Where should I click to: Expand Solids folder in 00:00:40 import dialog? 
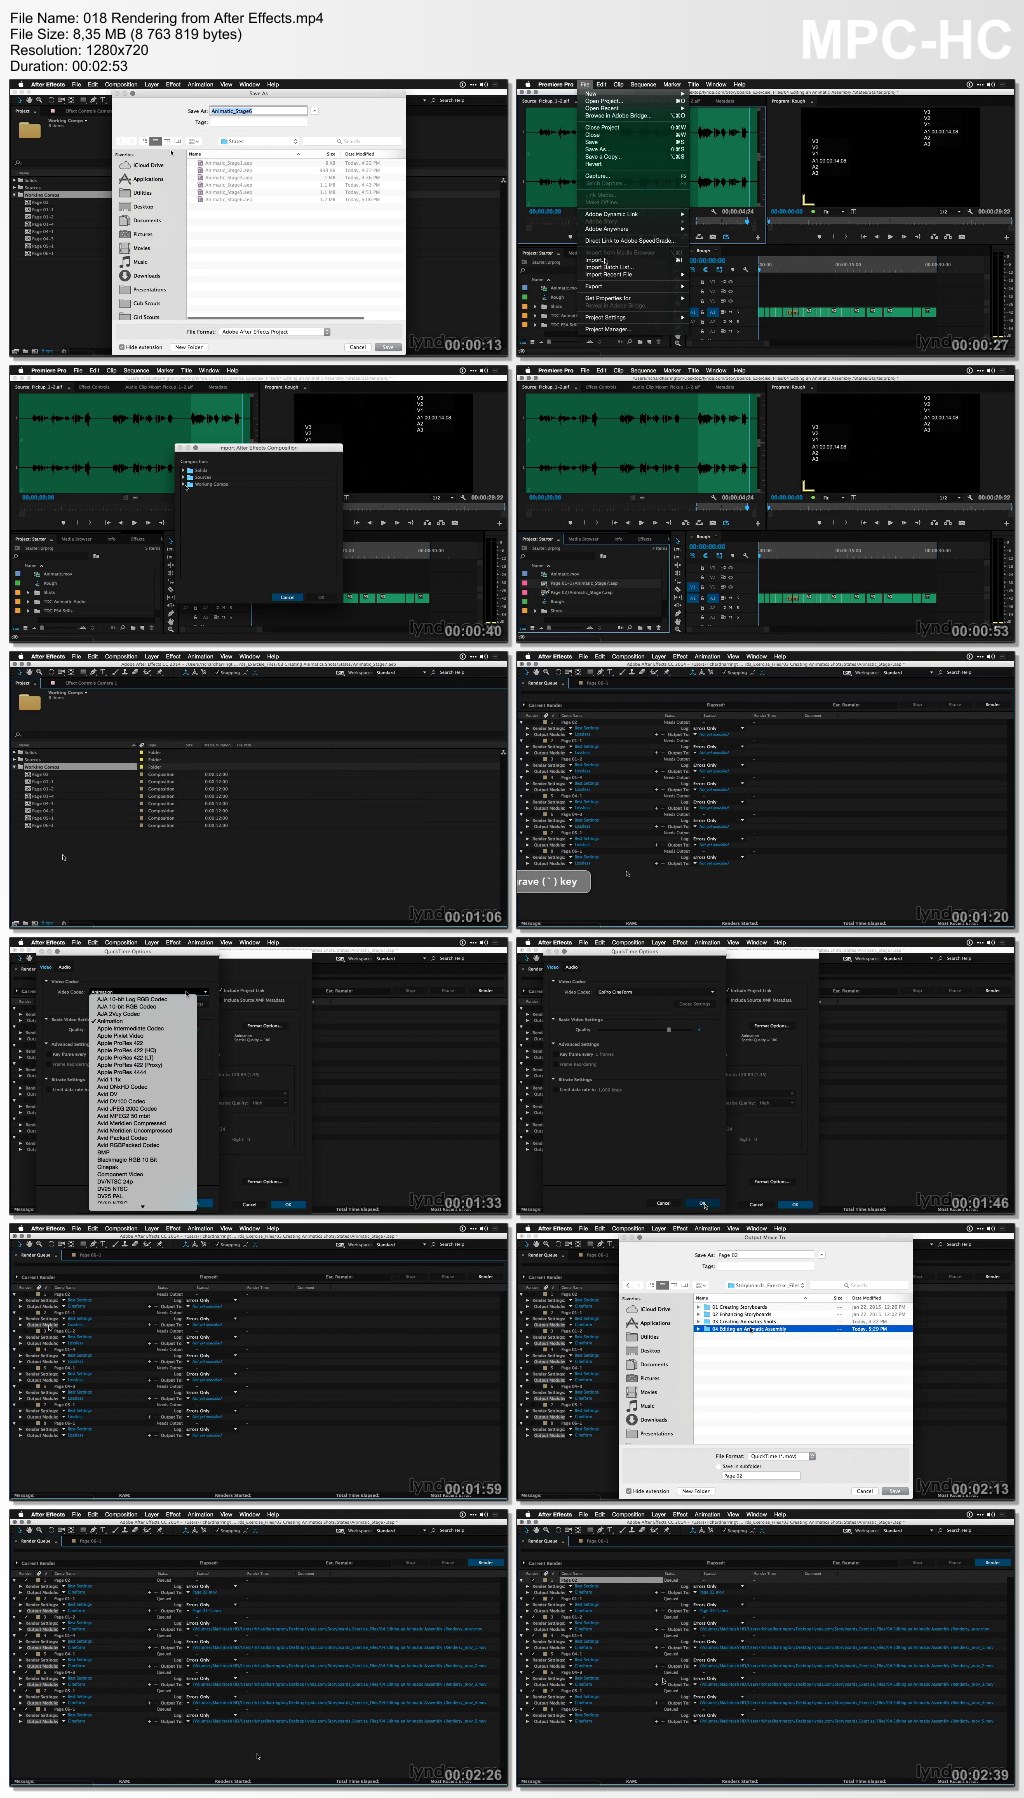coord(183,470)
